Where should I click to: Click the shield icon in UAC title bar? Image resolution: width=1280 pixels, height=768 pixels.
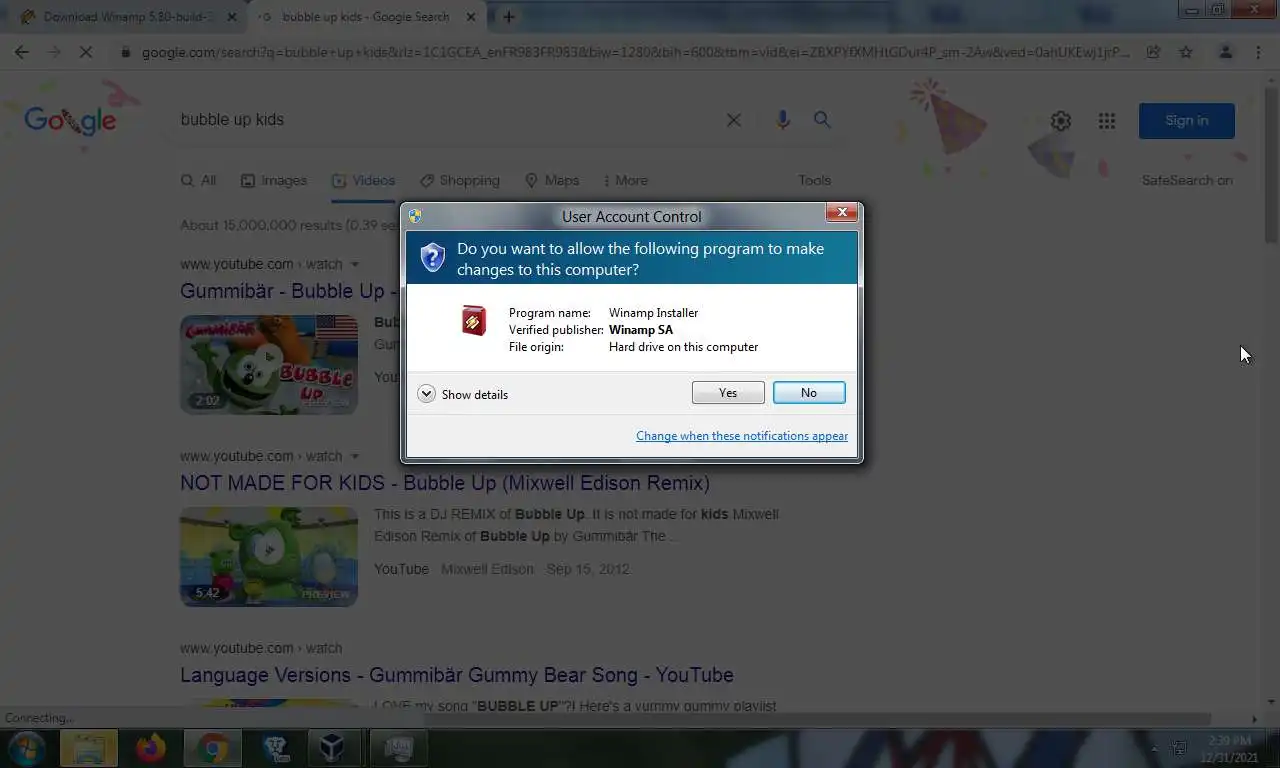tap(415, 216)
